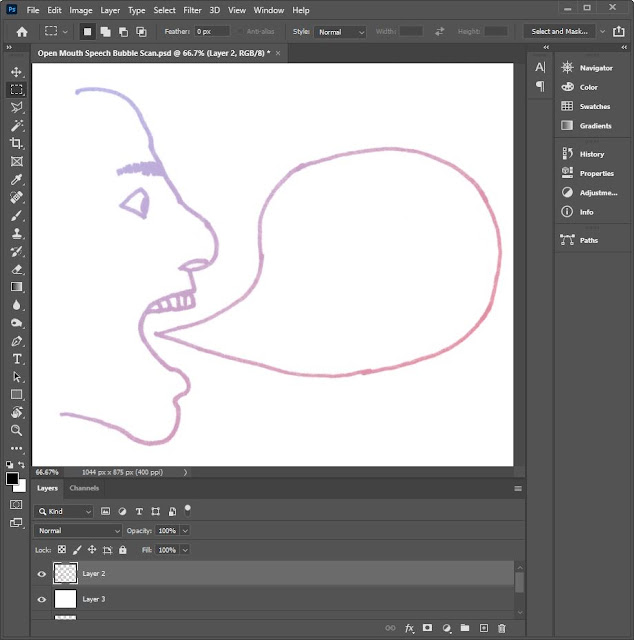
Task: Choose Intersect with selection mode
Action: point(141,32)
